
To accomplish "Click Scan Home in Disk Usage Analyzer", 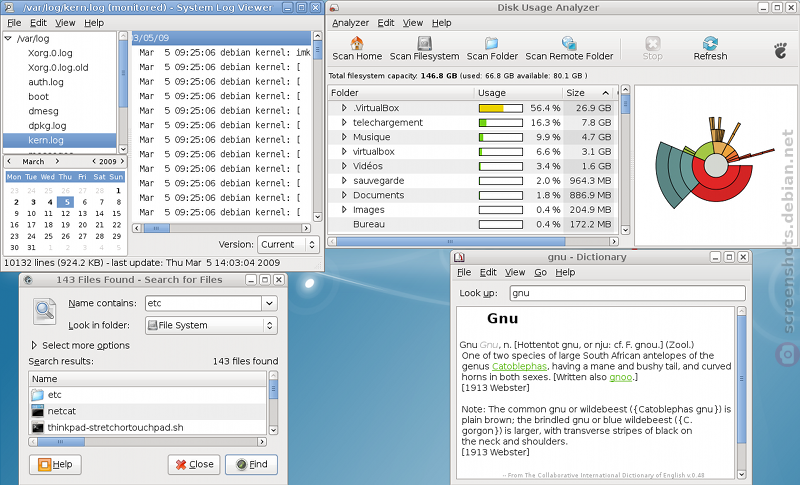I will pyautogui.click(x=357, y=49).
